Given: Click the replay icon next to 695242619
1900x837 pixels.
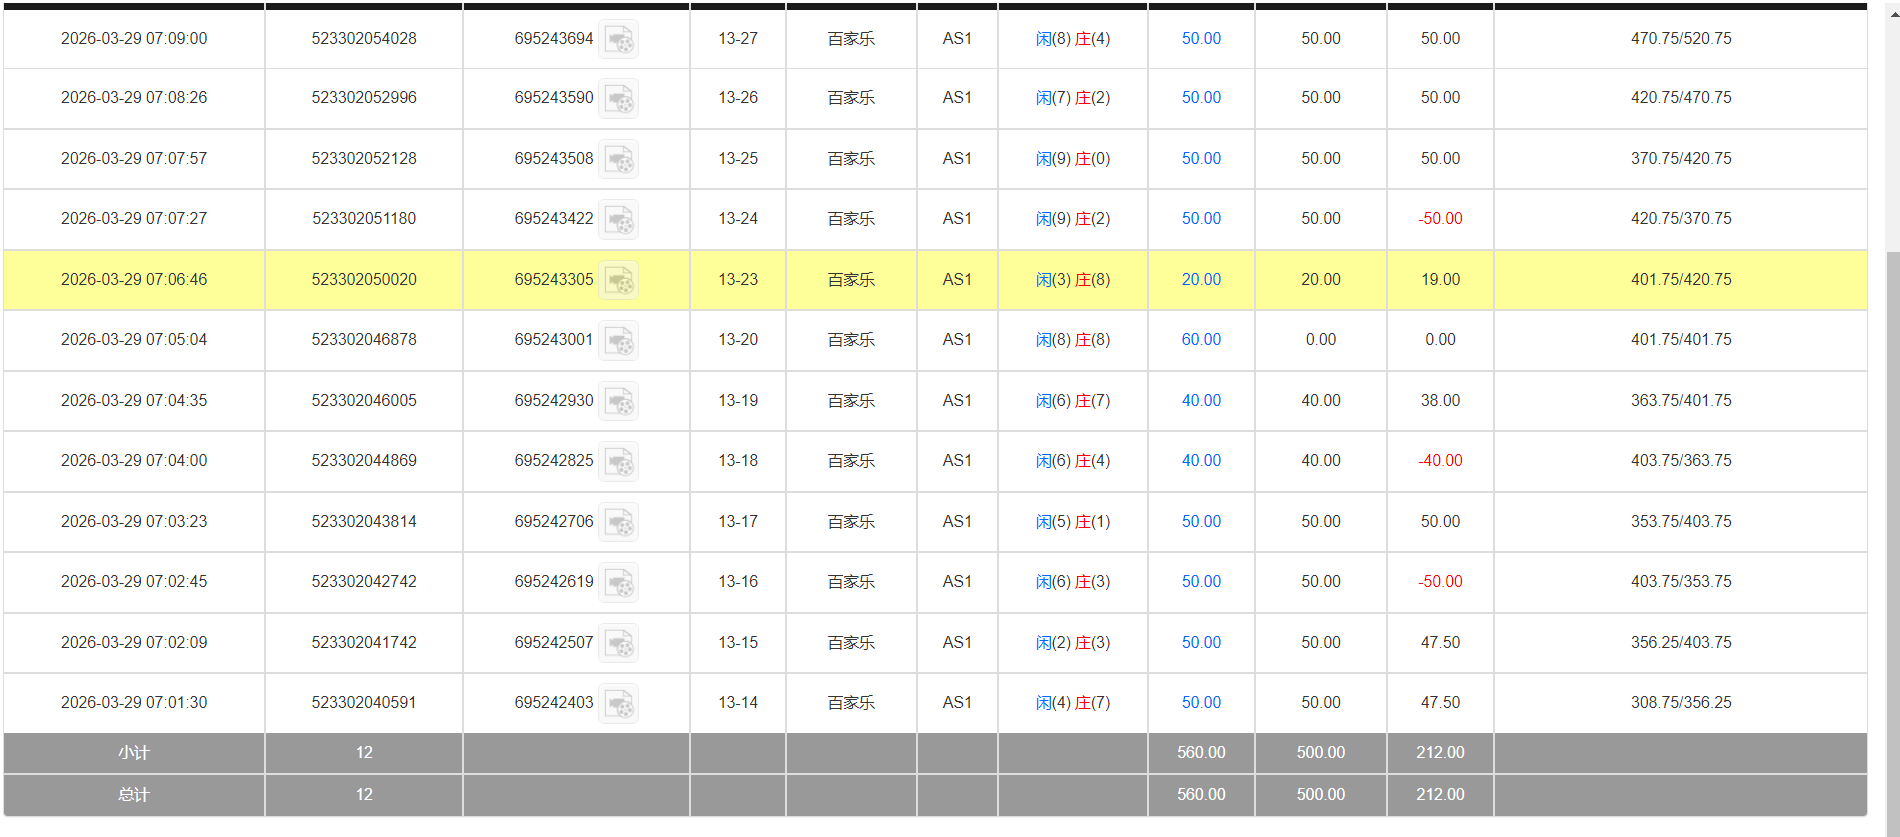Looking at the screenshot, I should coord(618,583).
